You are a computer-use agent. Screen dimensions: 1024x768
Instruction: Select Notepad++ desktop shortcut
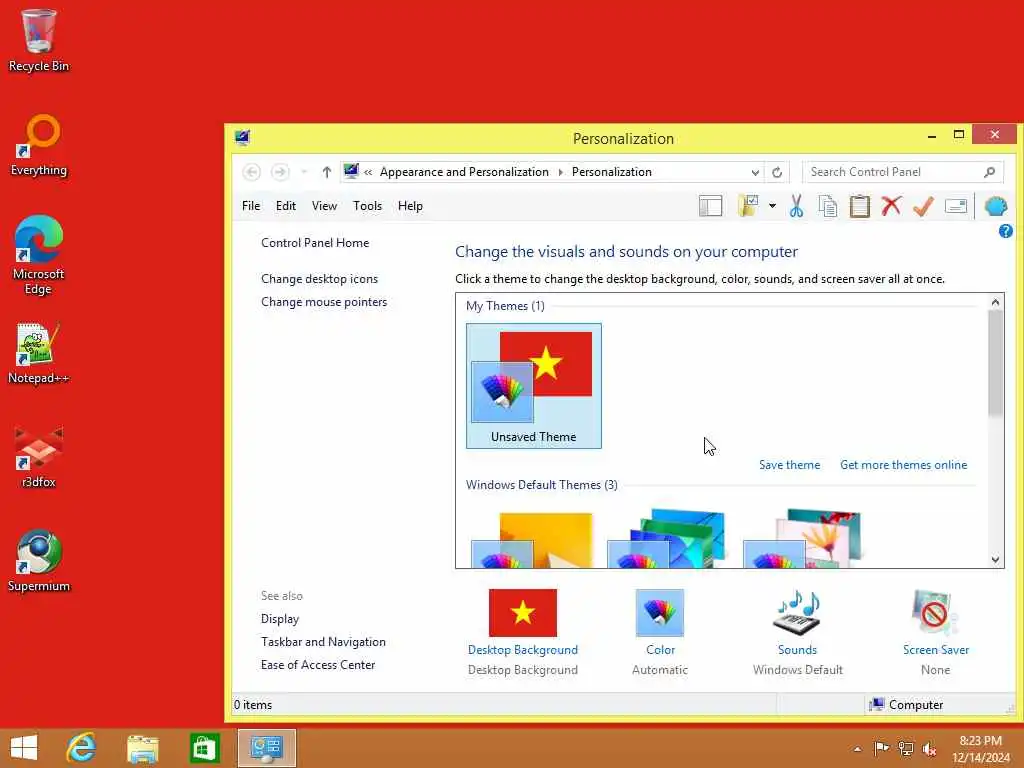39,353
